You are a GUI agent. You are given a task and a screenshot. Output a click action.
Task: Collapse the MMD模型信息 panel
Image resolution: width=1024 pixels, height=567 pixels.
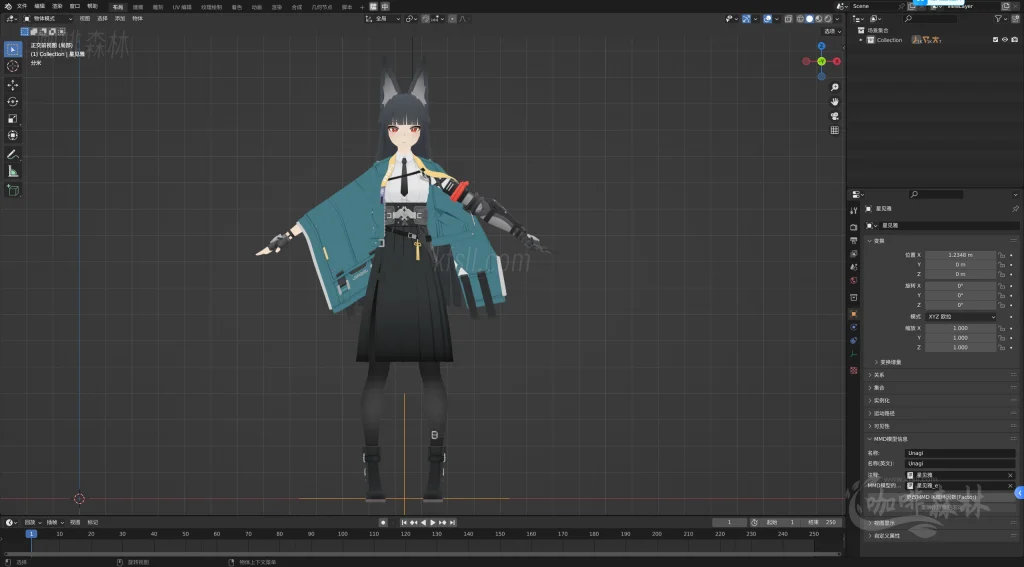[889, 439]
